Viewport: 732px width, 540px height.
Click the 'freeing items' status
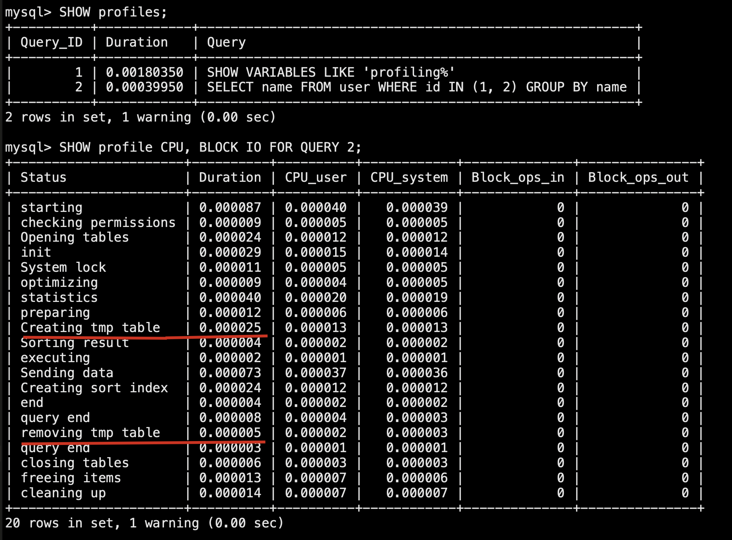(x=71, y=478)
